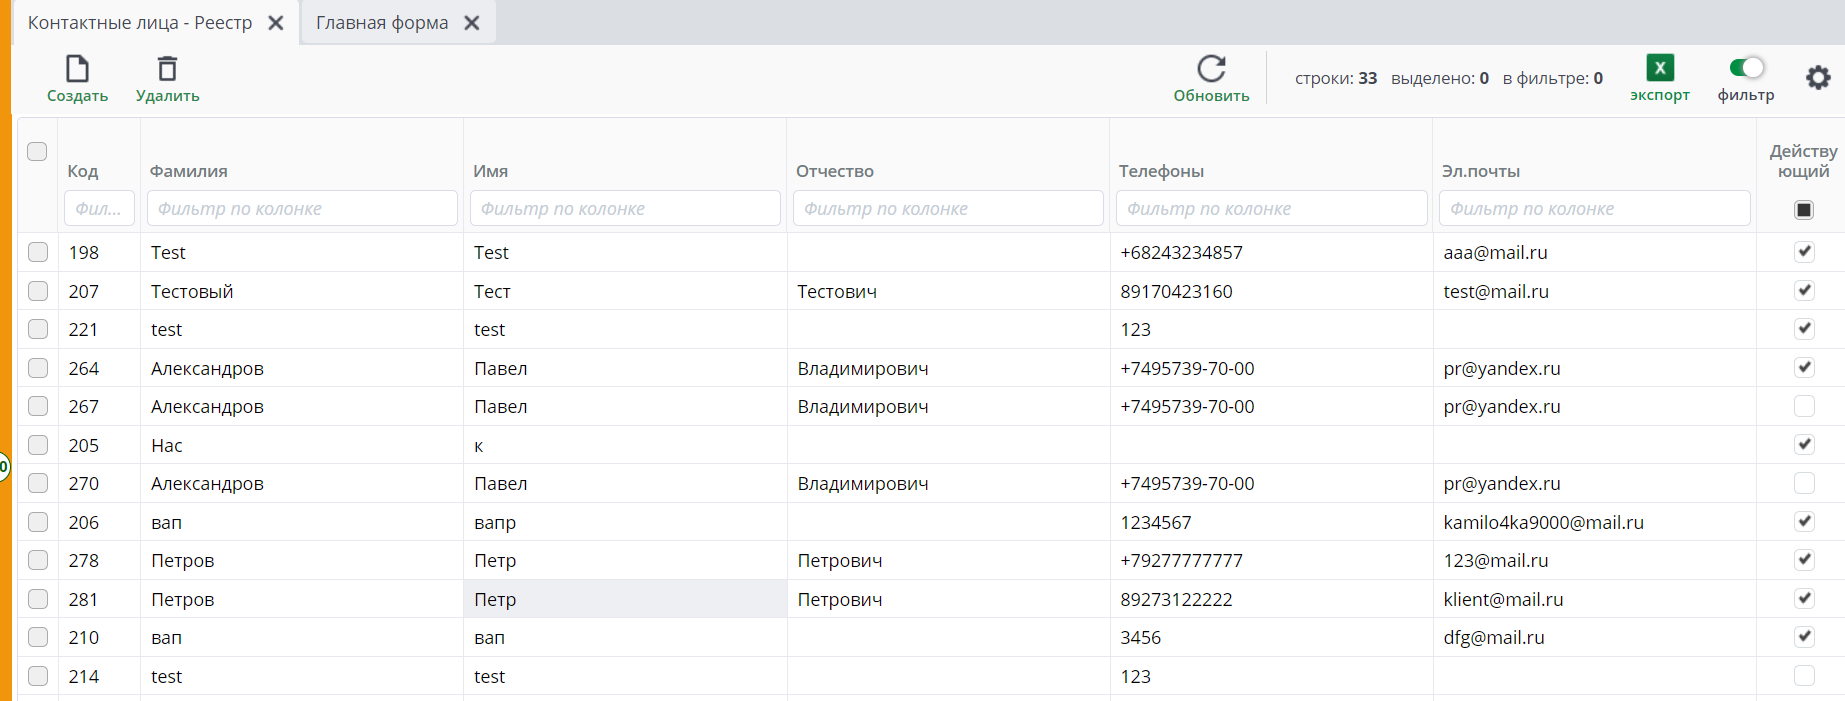Toggle the фильтр switch off
This screenshot has width=1845, height=701.
pos(1746,67)
